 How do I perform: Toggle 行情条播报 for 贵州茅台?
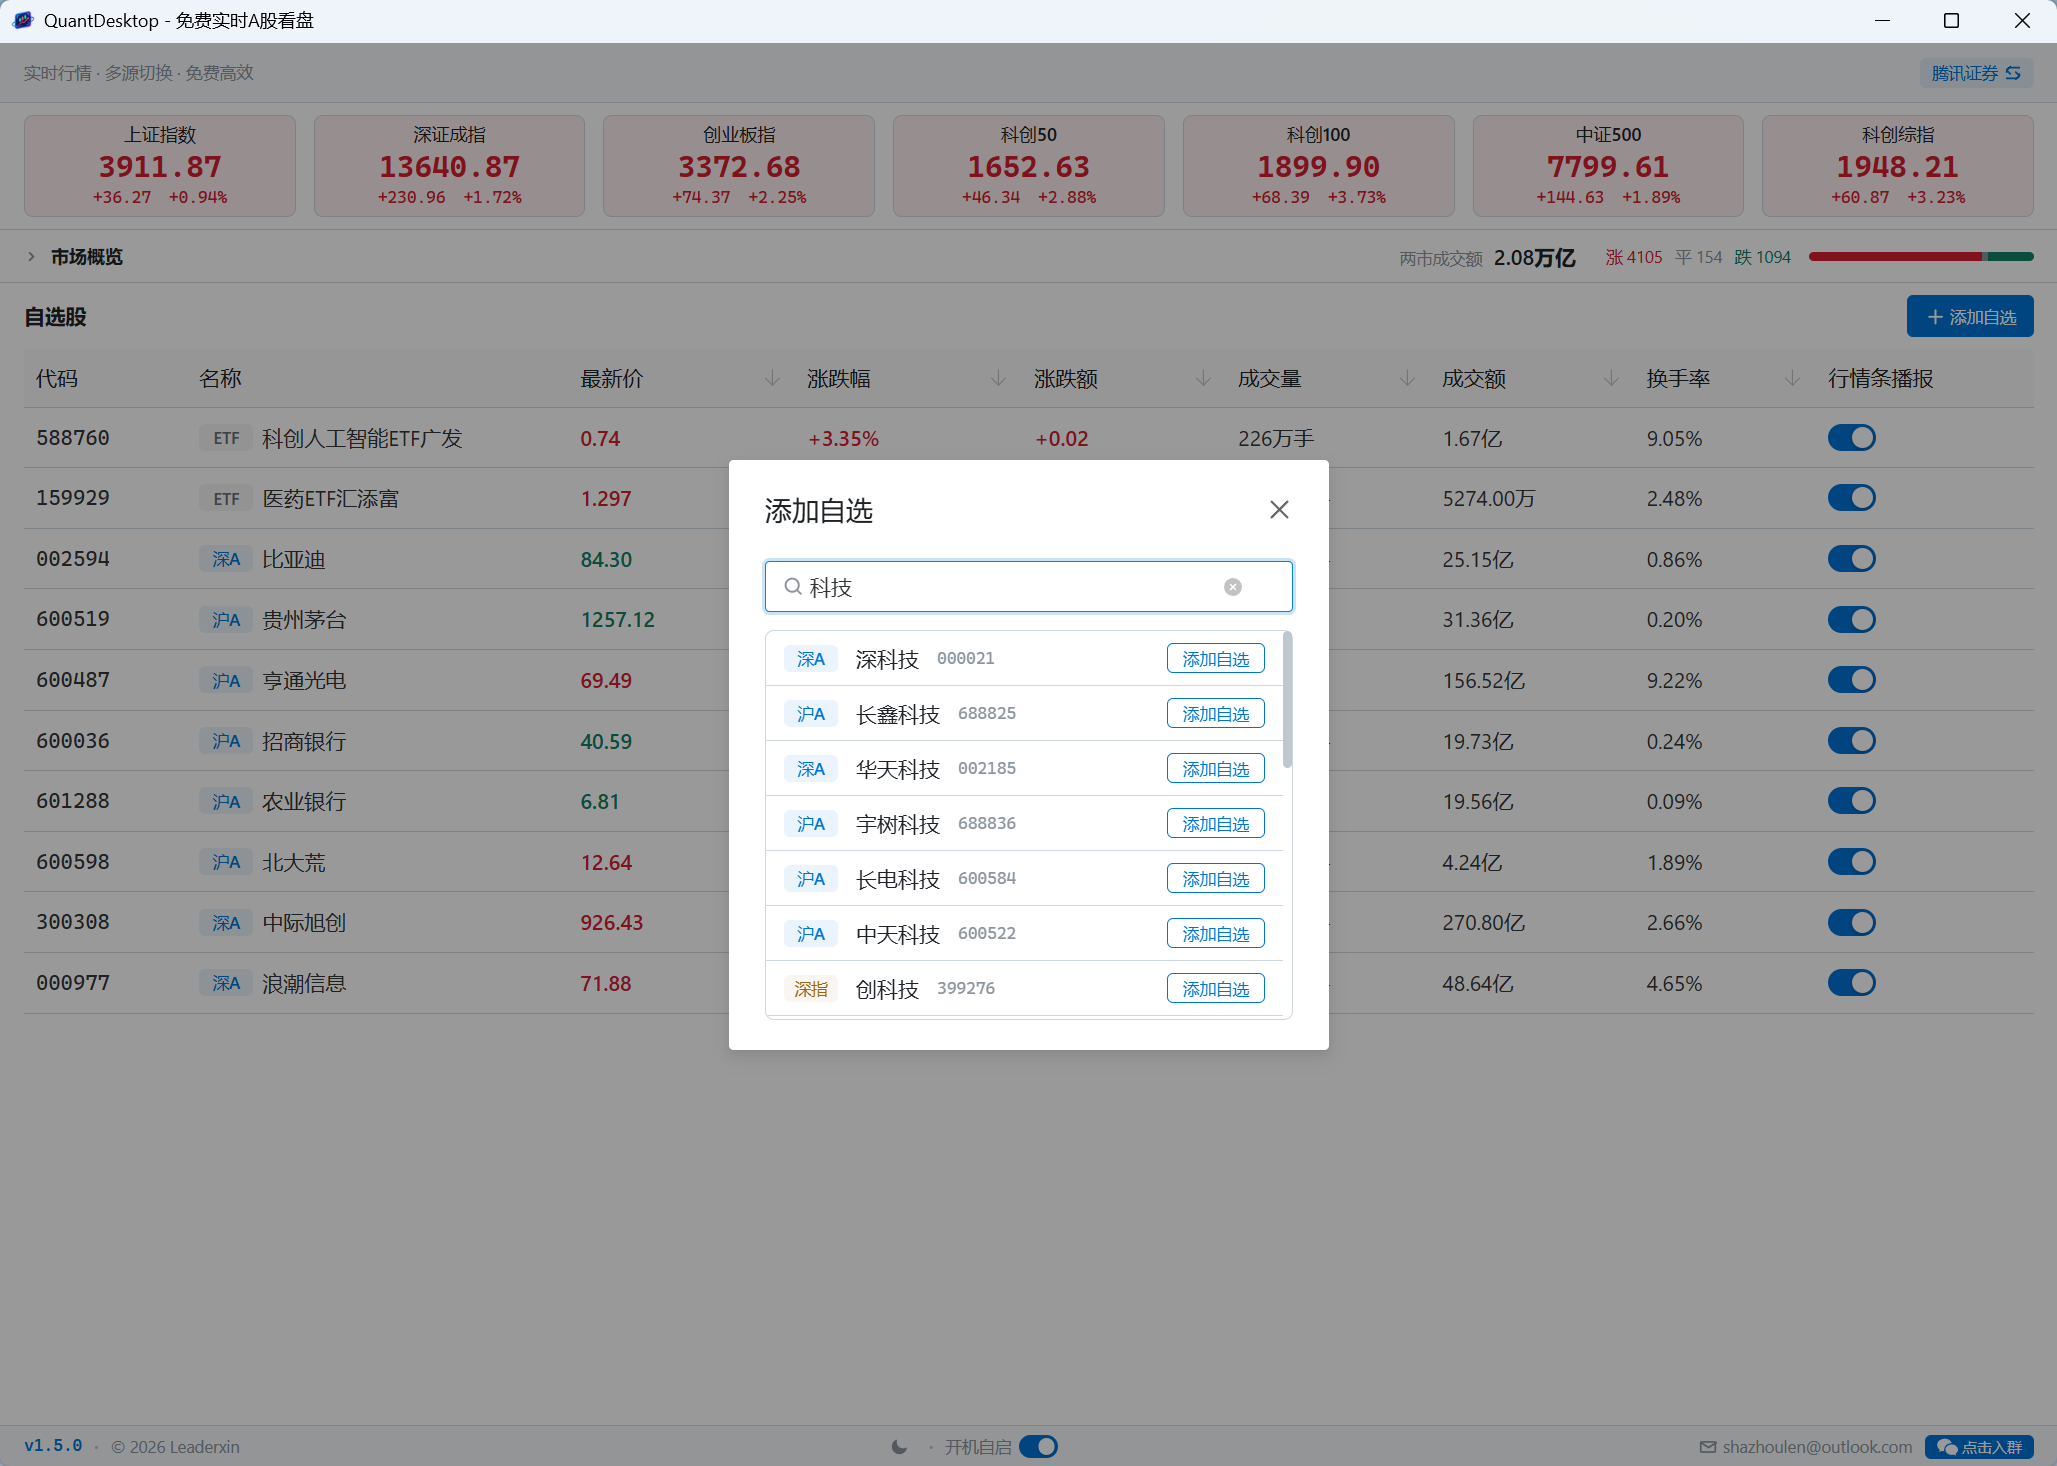1851,620
